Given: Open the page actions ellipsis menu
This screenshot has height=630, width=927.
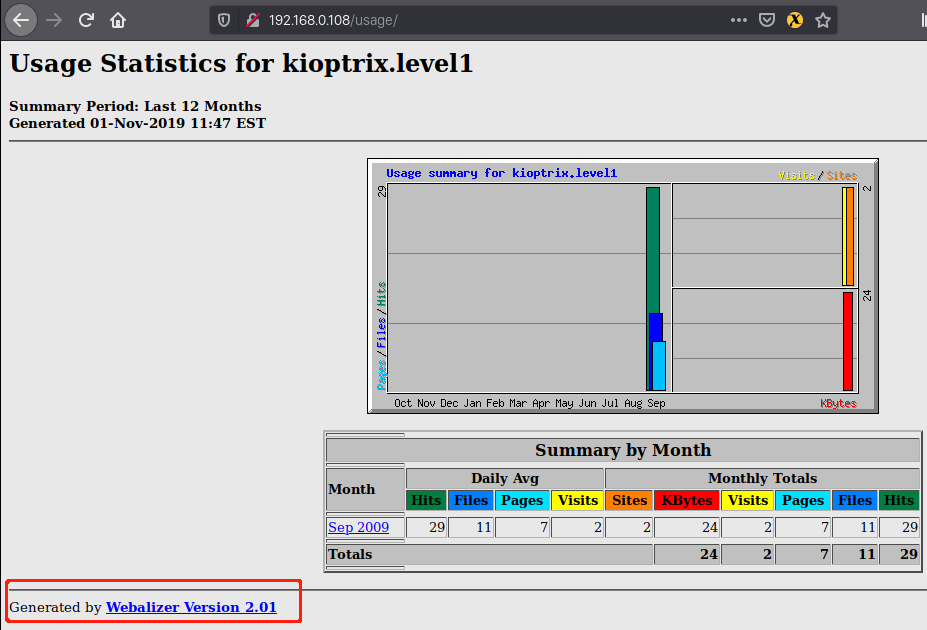Looking at the screenshot, I should [x=738, y=19].
